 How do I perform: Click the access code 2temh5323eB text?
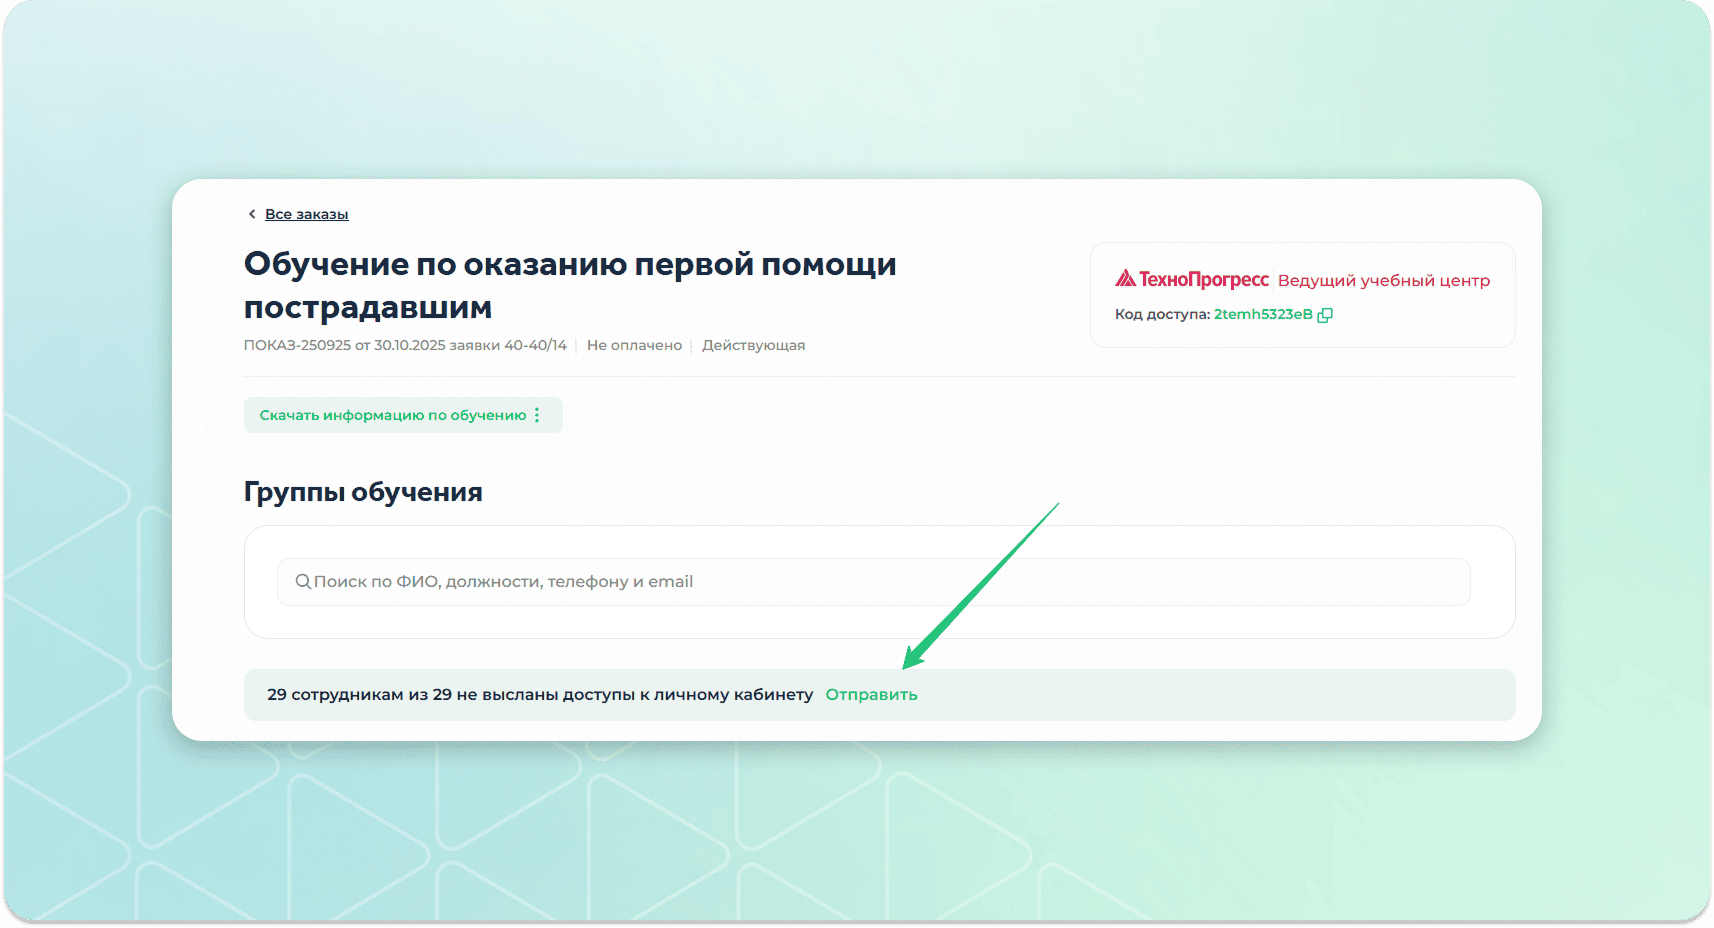[1262, 315]
